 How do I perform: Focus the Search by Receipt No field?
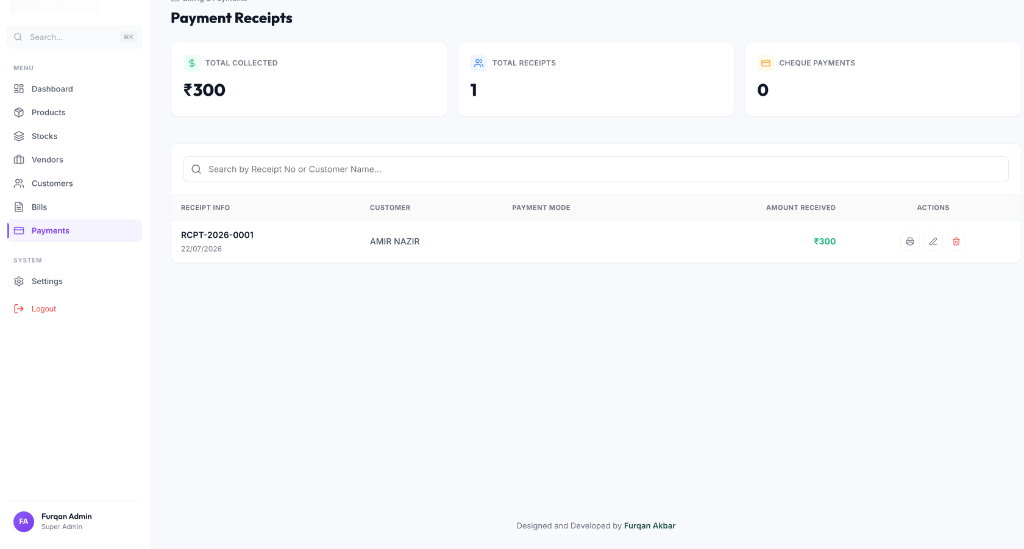[596, 169]
